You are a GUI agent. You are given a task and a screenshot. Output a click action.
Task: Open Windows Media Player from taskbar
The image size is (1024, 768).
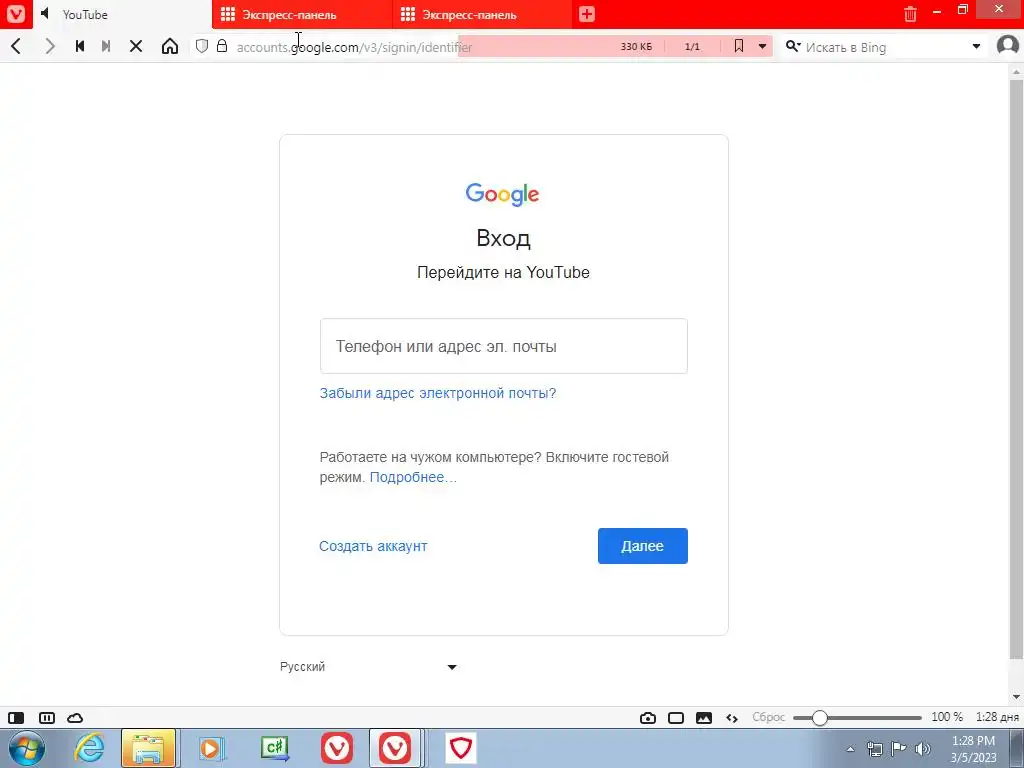point(211,748)
